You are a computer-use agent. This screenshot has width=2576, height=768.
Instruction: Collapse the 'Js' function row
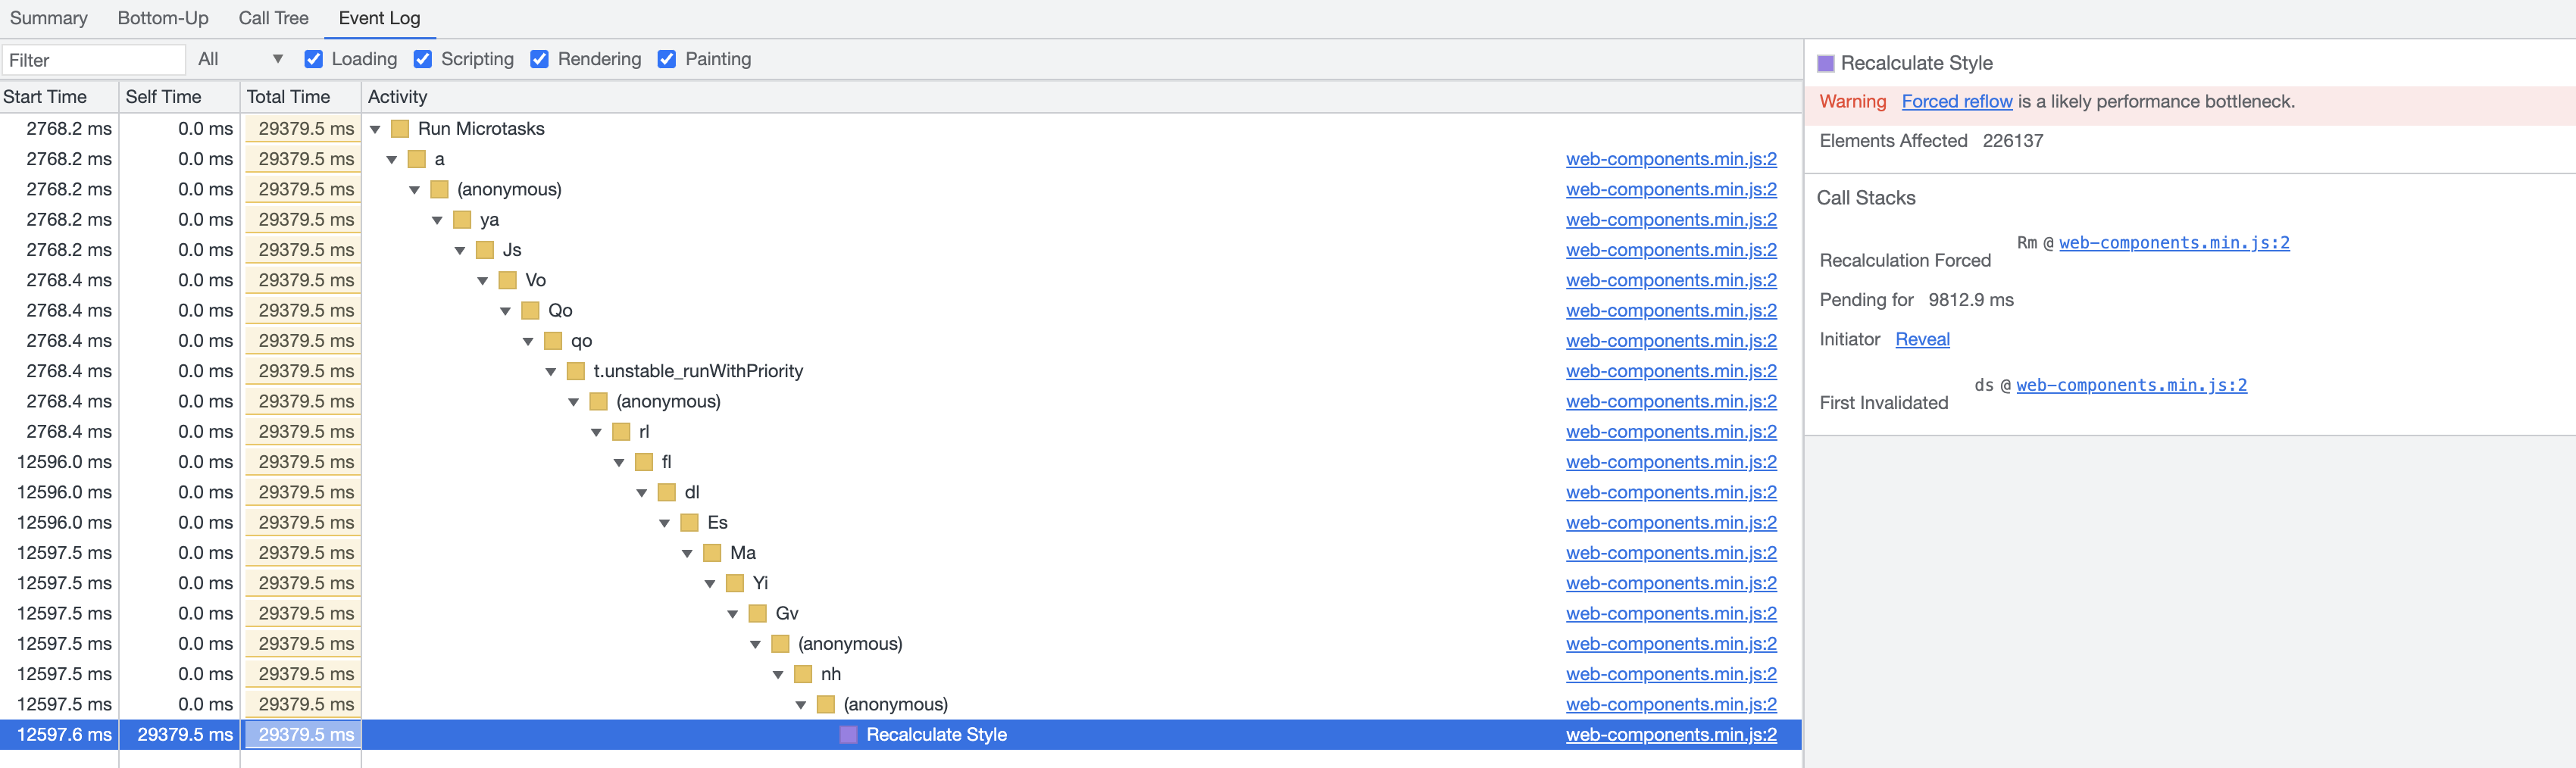tap(460, 250)
